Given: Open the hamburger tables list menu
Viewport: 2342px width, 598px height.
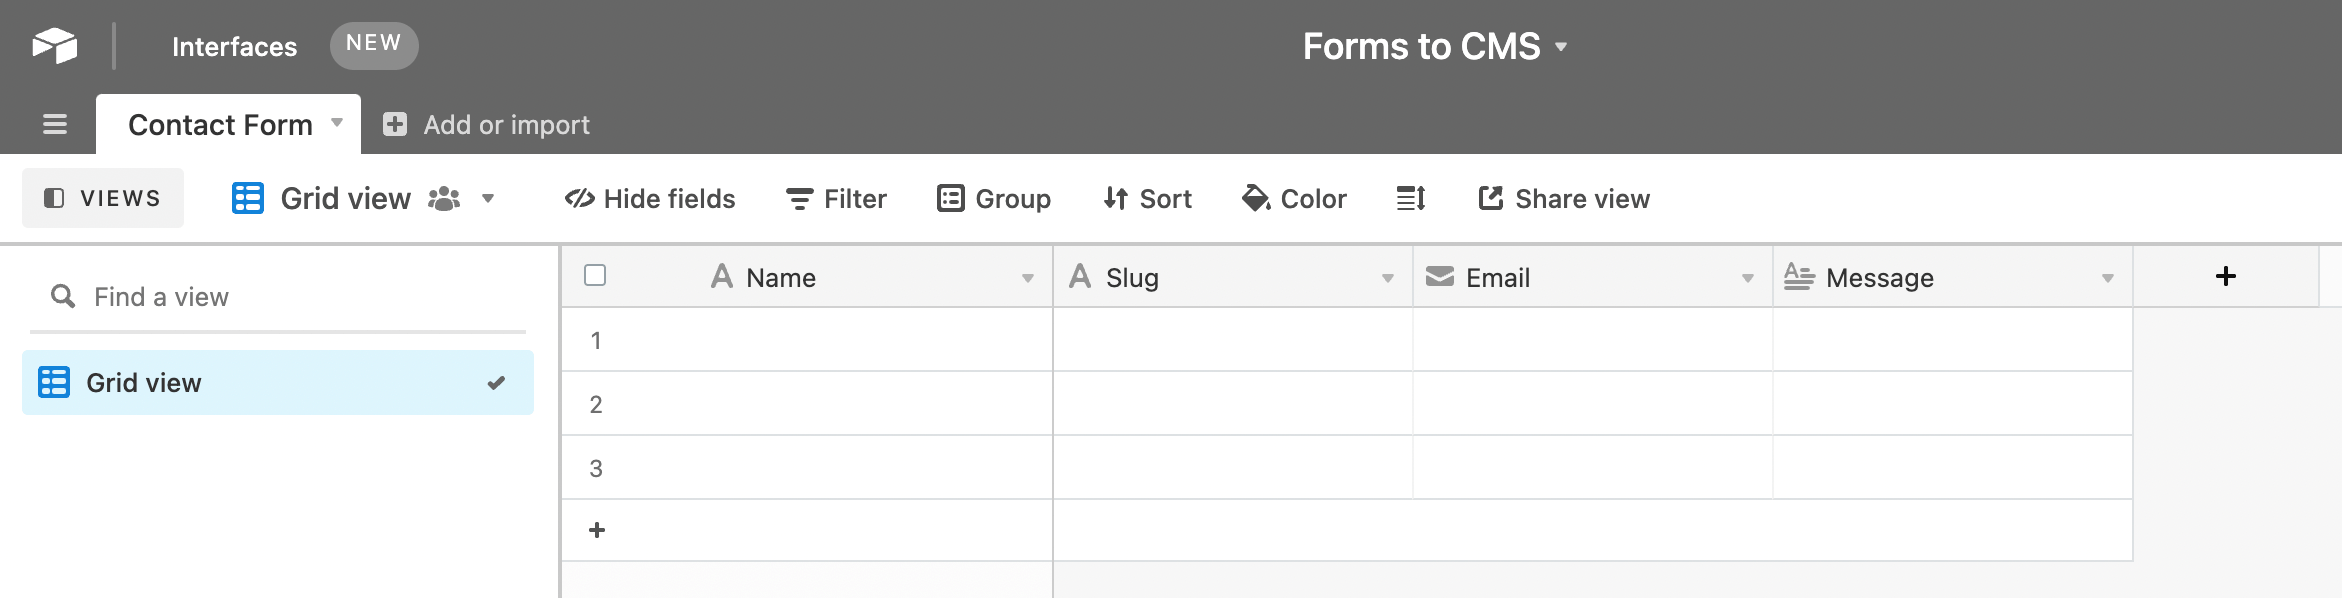Looking at the screenshot, I should pos(55,124).
